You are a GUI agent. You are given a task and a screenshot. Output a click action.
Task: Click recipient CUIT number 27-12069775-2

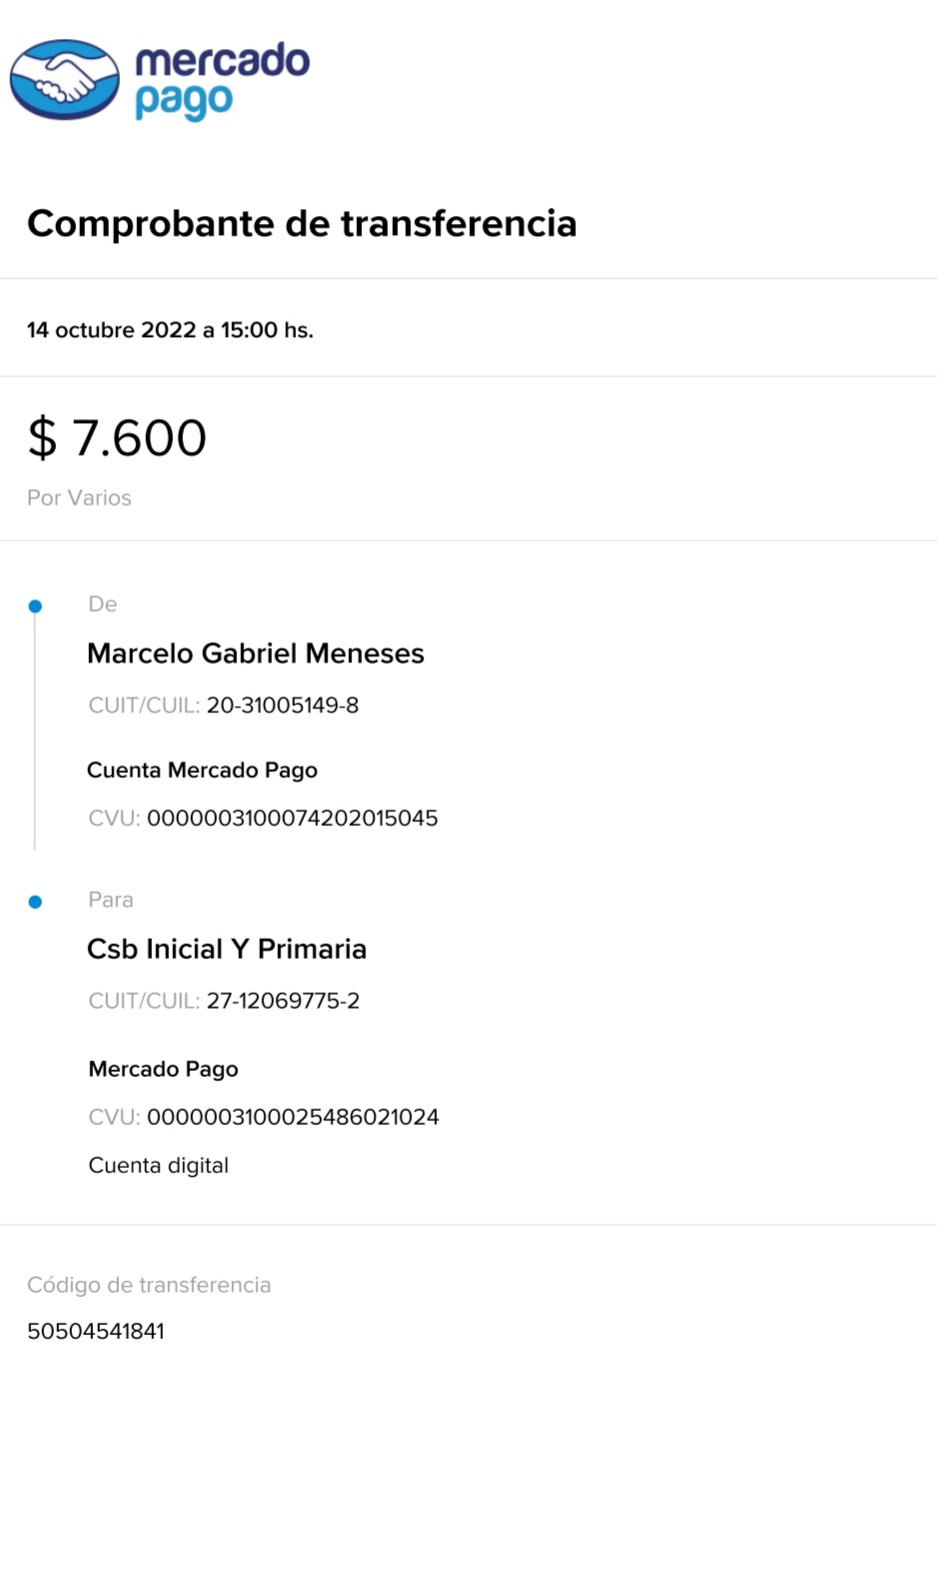(x=283, y=1001)
